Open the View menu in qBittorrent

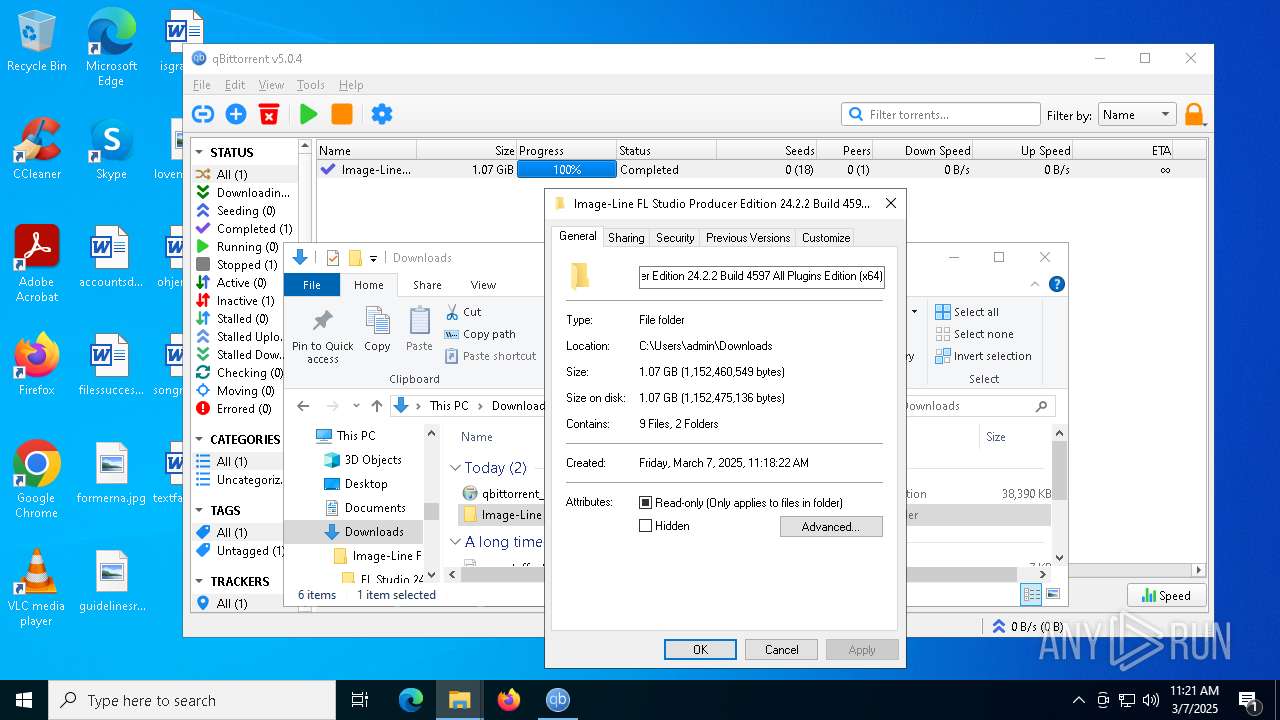tap(271, 85)
